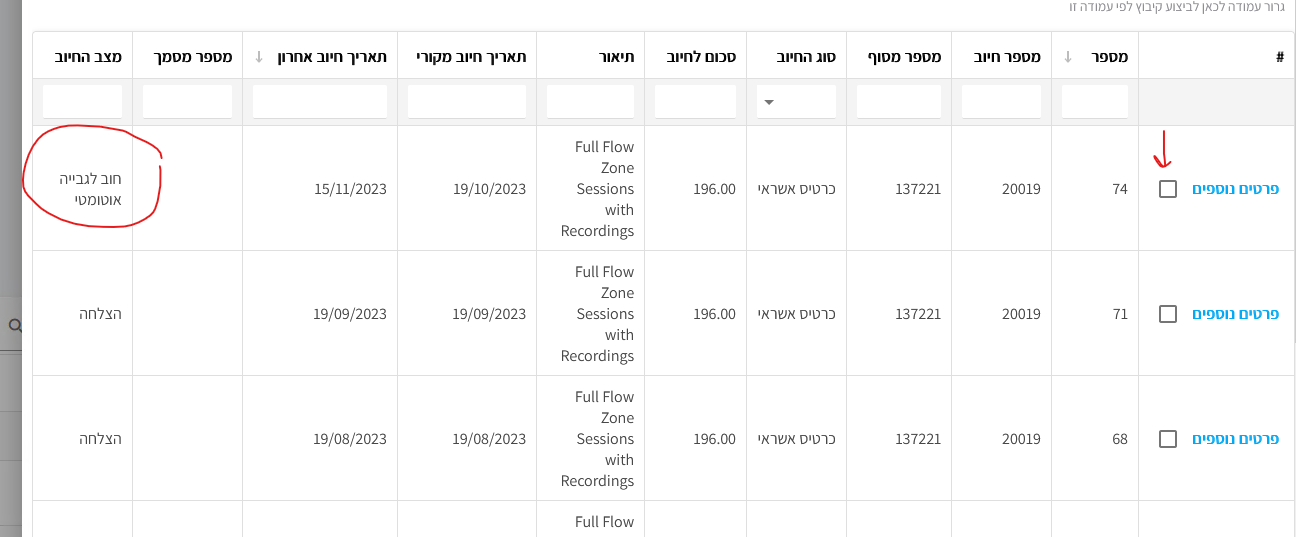Viewport: 1296px width, 537px height.
Task: Tick the checkbox for row 71
Action: coord(1168,314)
